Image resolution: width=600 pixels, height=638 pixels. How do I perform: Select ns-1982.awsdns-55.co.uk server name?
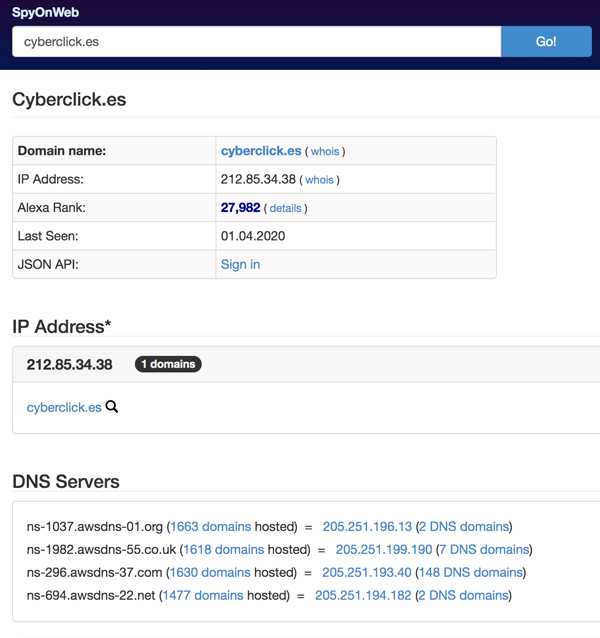coord(101,549)
